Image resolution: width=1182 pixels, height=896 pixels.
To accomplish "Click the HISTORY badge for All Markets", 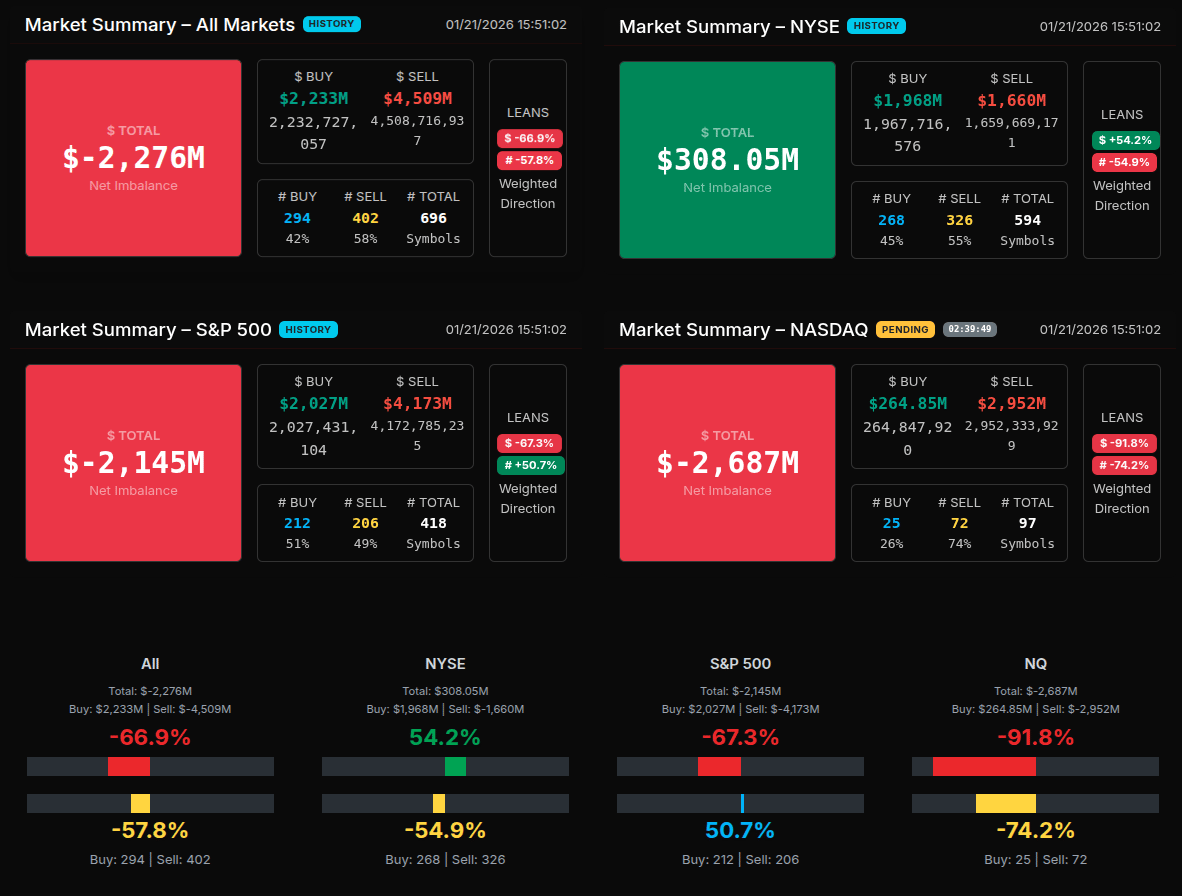I will (x=332, y=24).
